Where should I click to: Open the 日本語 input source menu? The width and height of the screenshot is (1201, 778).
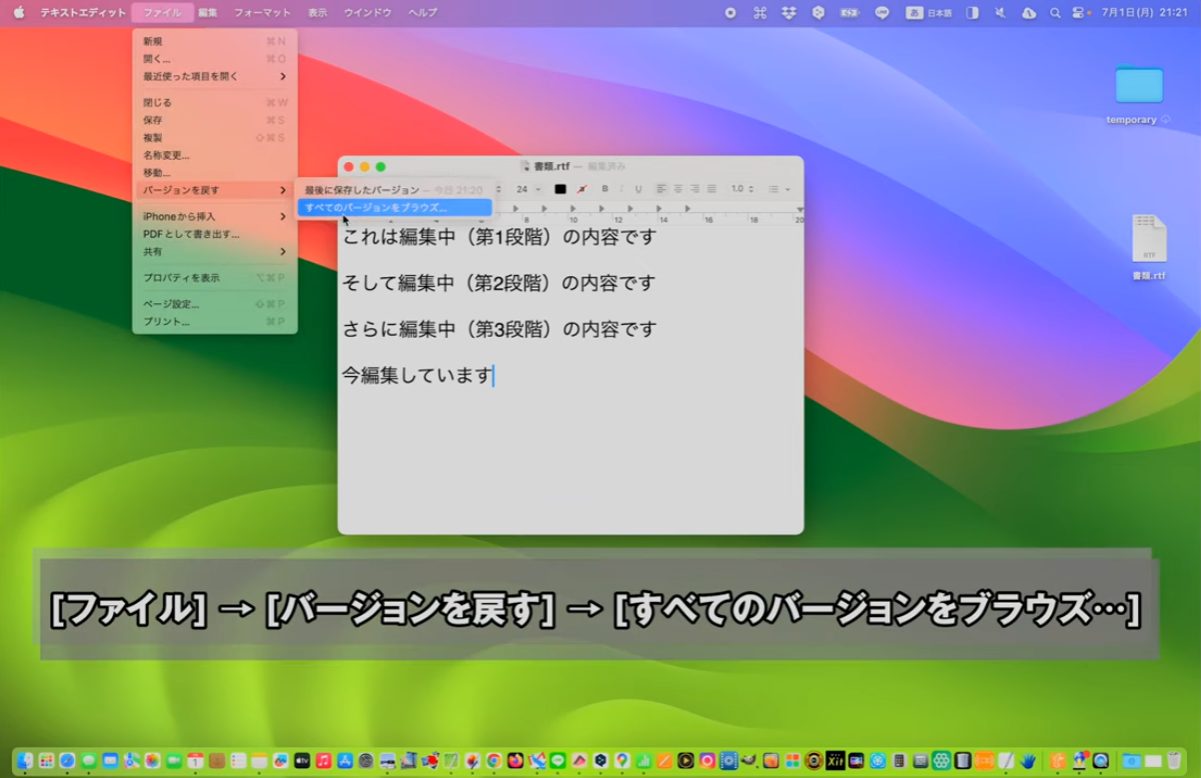tap(929, 12)
